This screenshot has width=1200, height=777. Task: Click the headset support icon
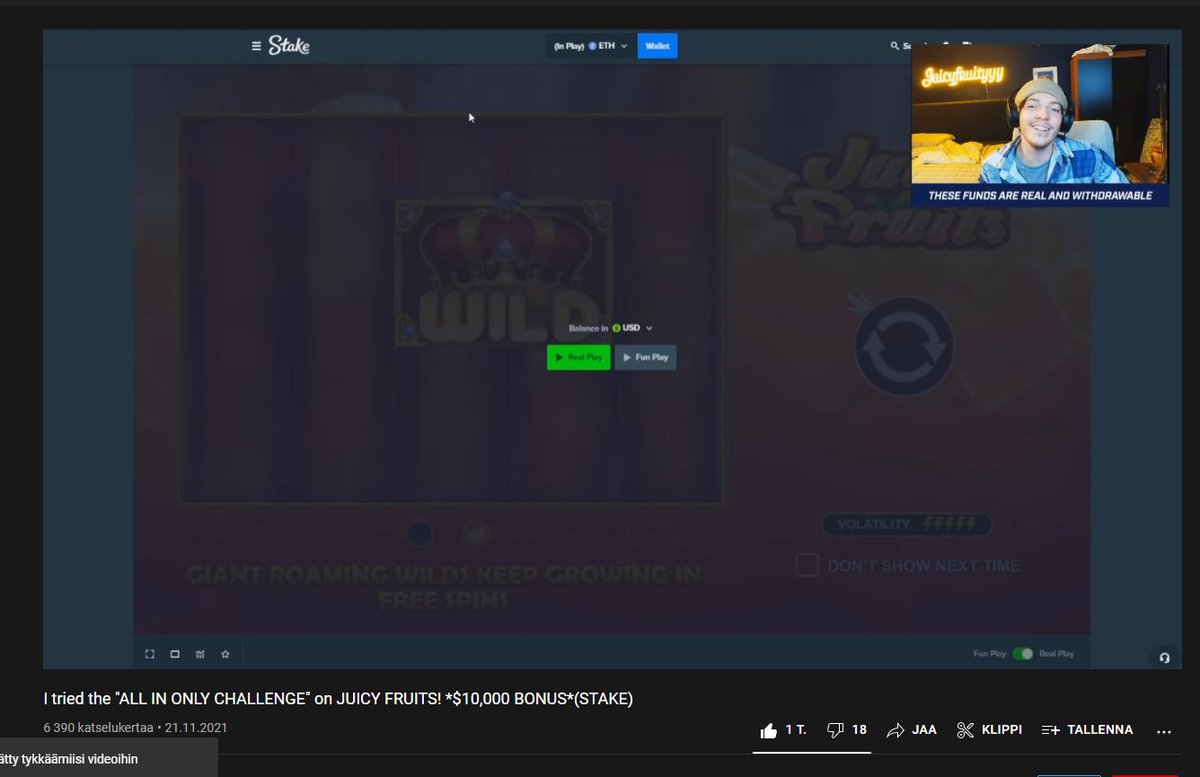[1164, 657]
